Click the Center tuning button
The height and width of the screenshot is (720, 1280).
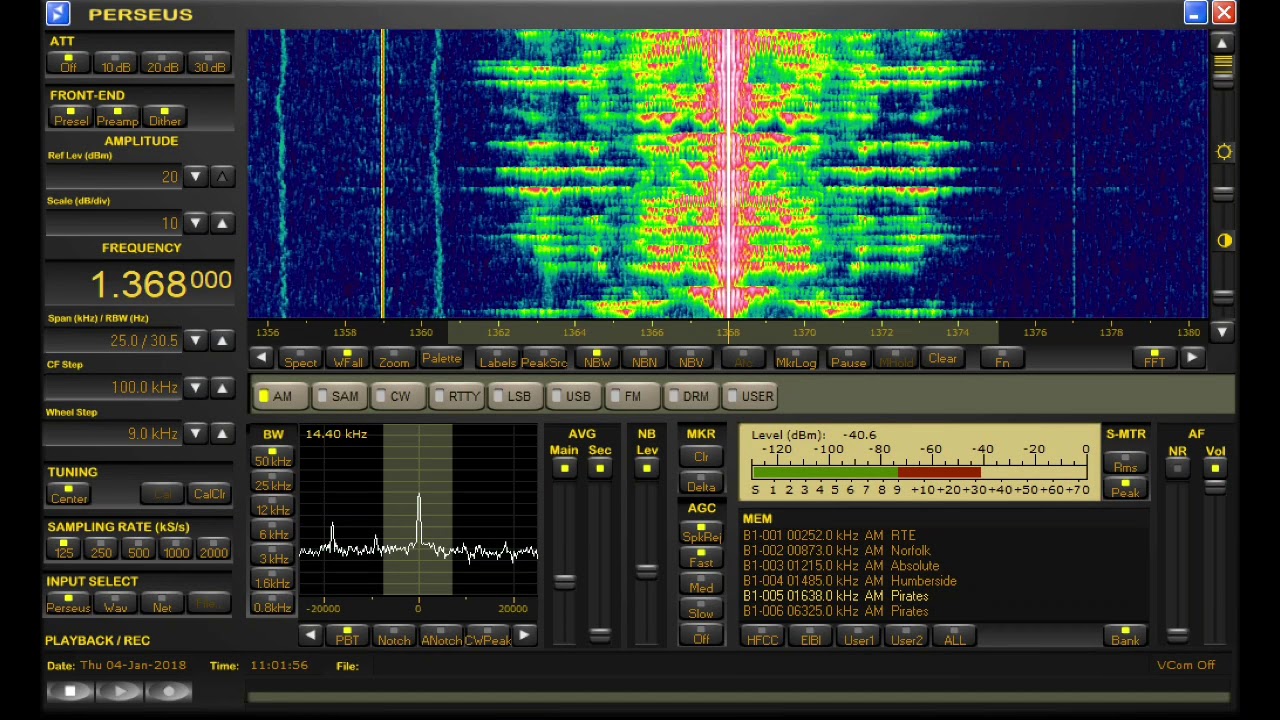tap(69, 494)
